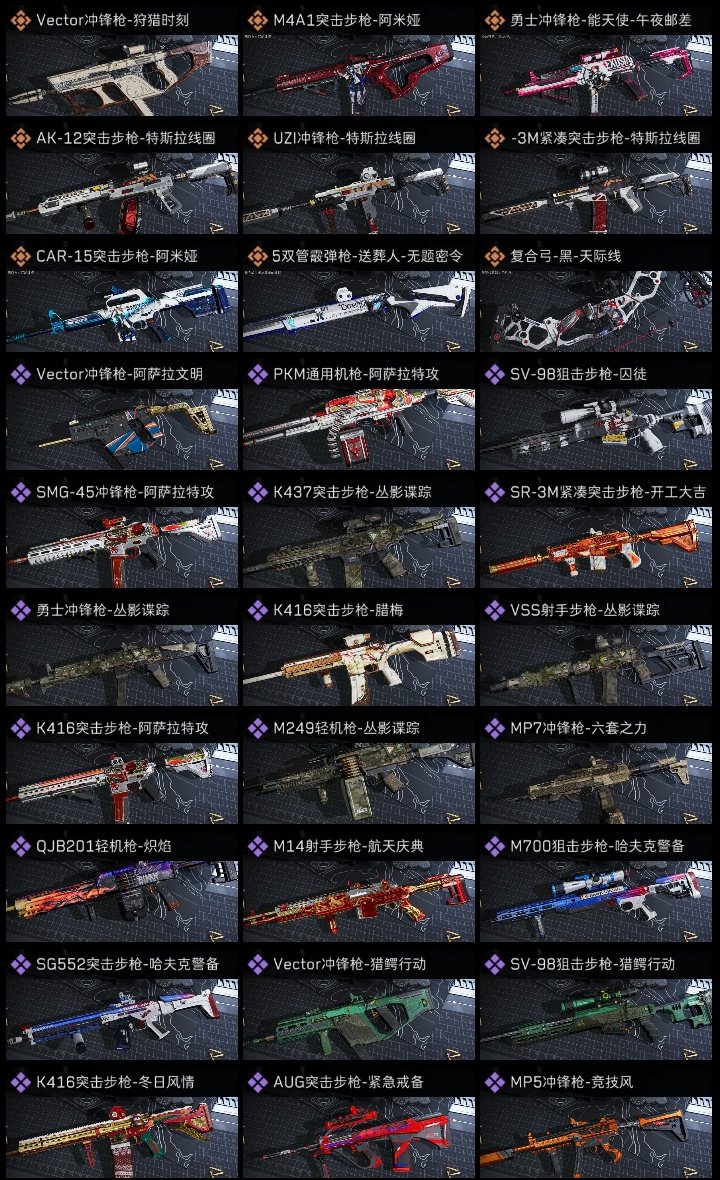Screen dimensions: 720x1180
Task: Click the MP7冲锋枪-六套之力 name label
Action: coord(579,728)
